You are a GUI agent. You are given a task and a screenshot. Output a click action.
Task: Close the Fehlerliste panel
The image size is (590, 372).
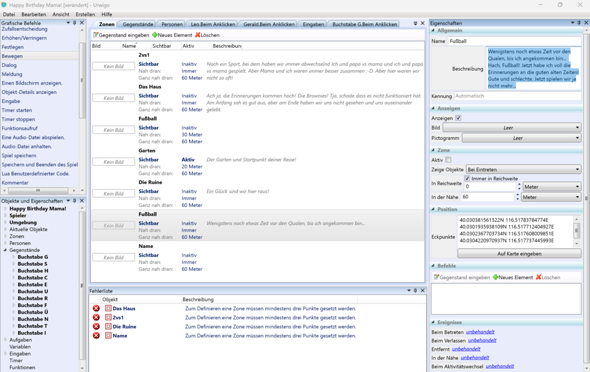(x=423, y=290)
